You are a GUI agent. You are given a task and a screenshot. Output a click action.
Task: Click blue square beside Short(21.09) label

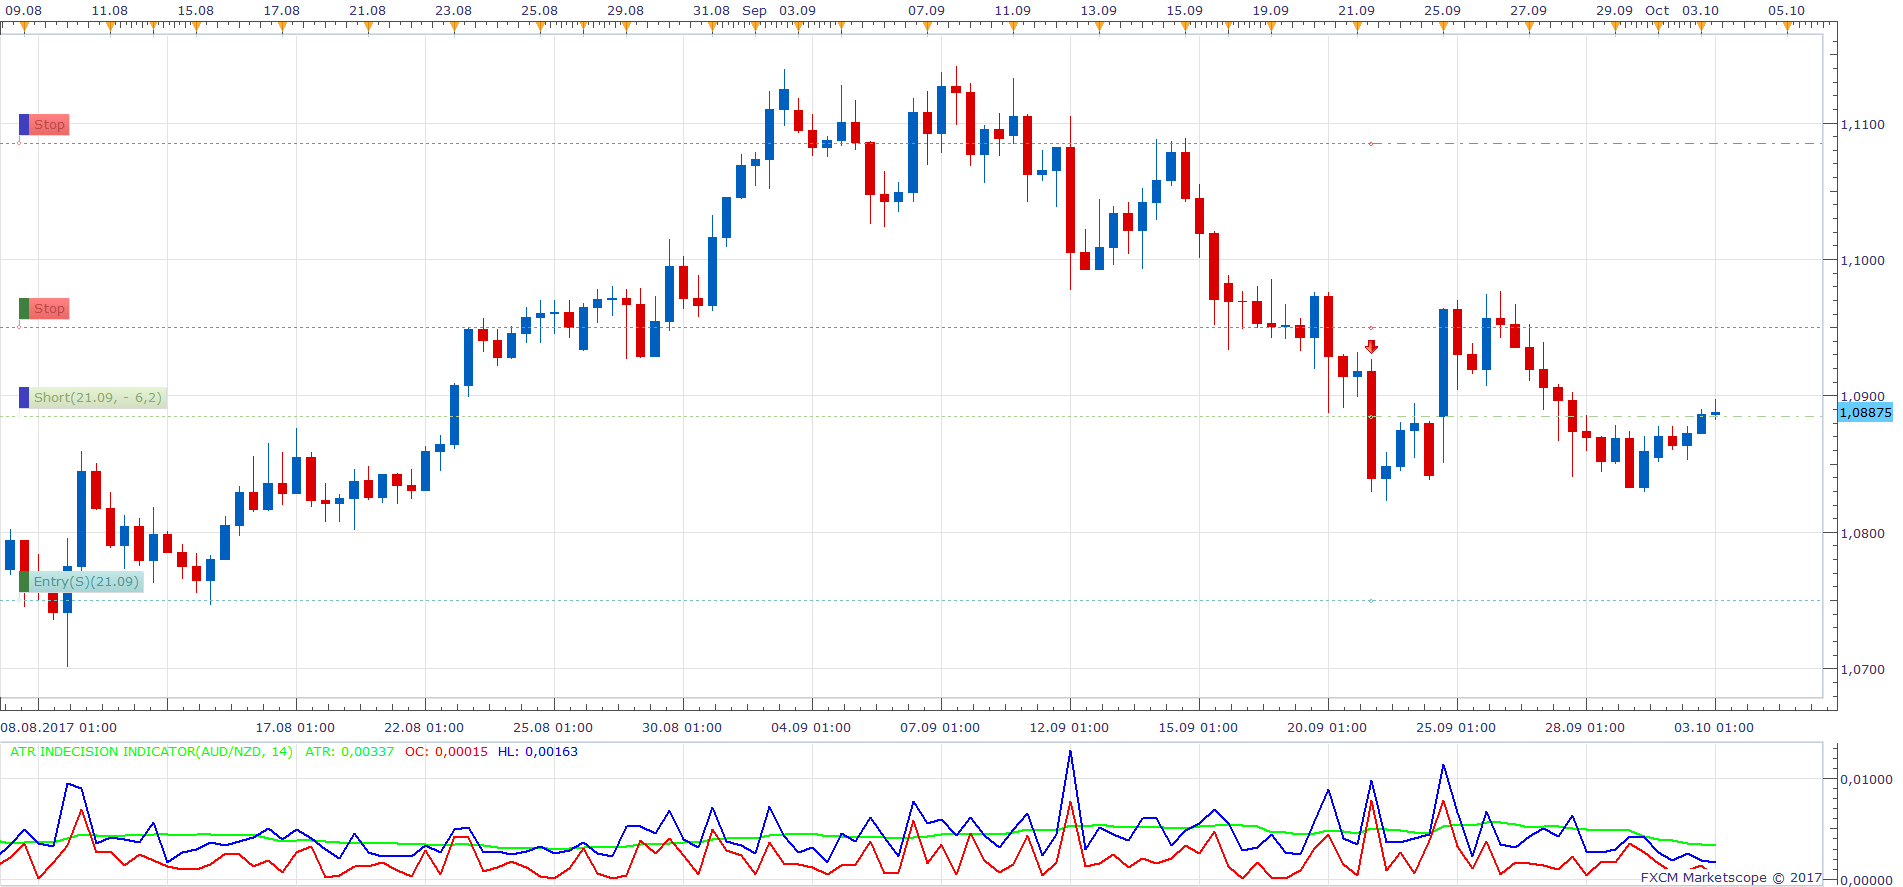point(24,398)
